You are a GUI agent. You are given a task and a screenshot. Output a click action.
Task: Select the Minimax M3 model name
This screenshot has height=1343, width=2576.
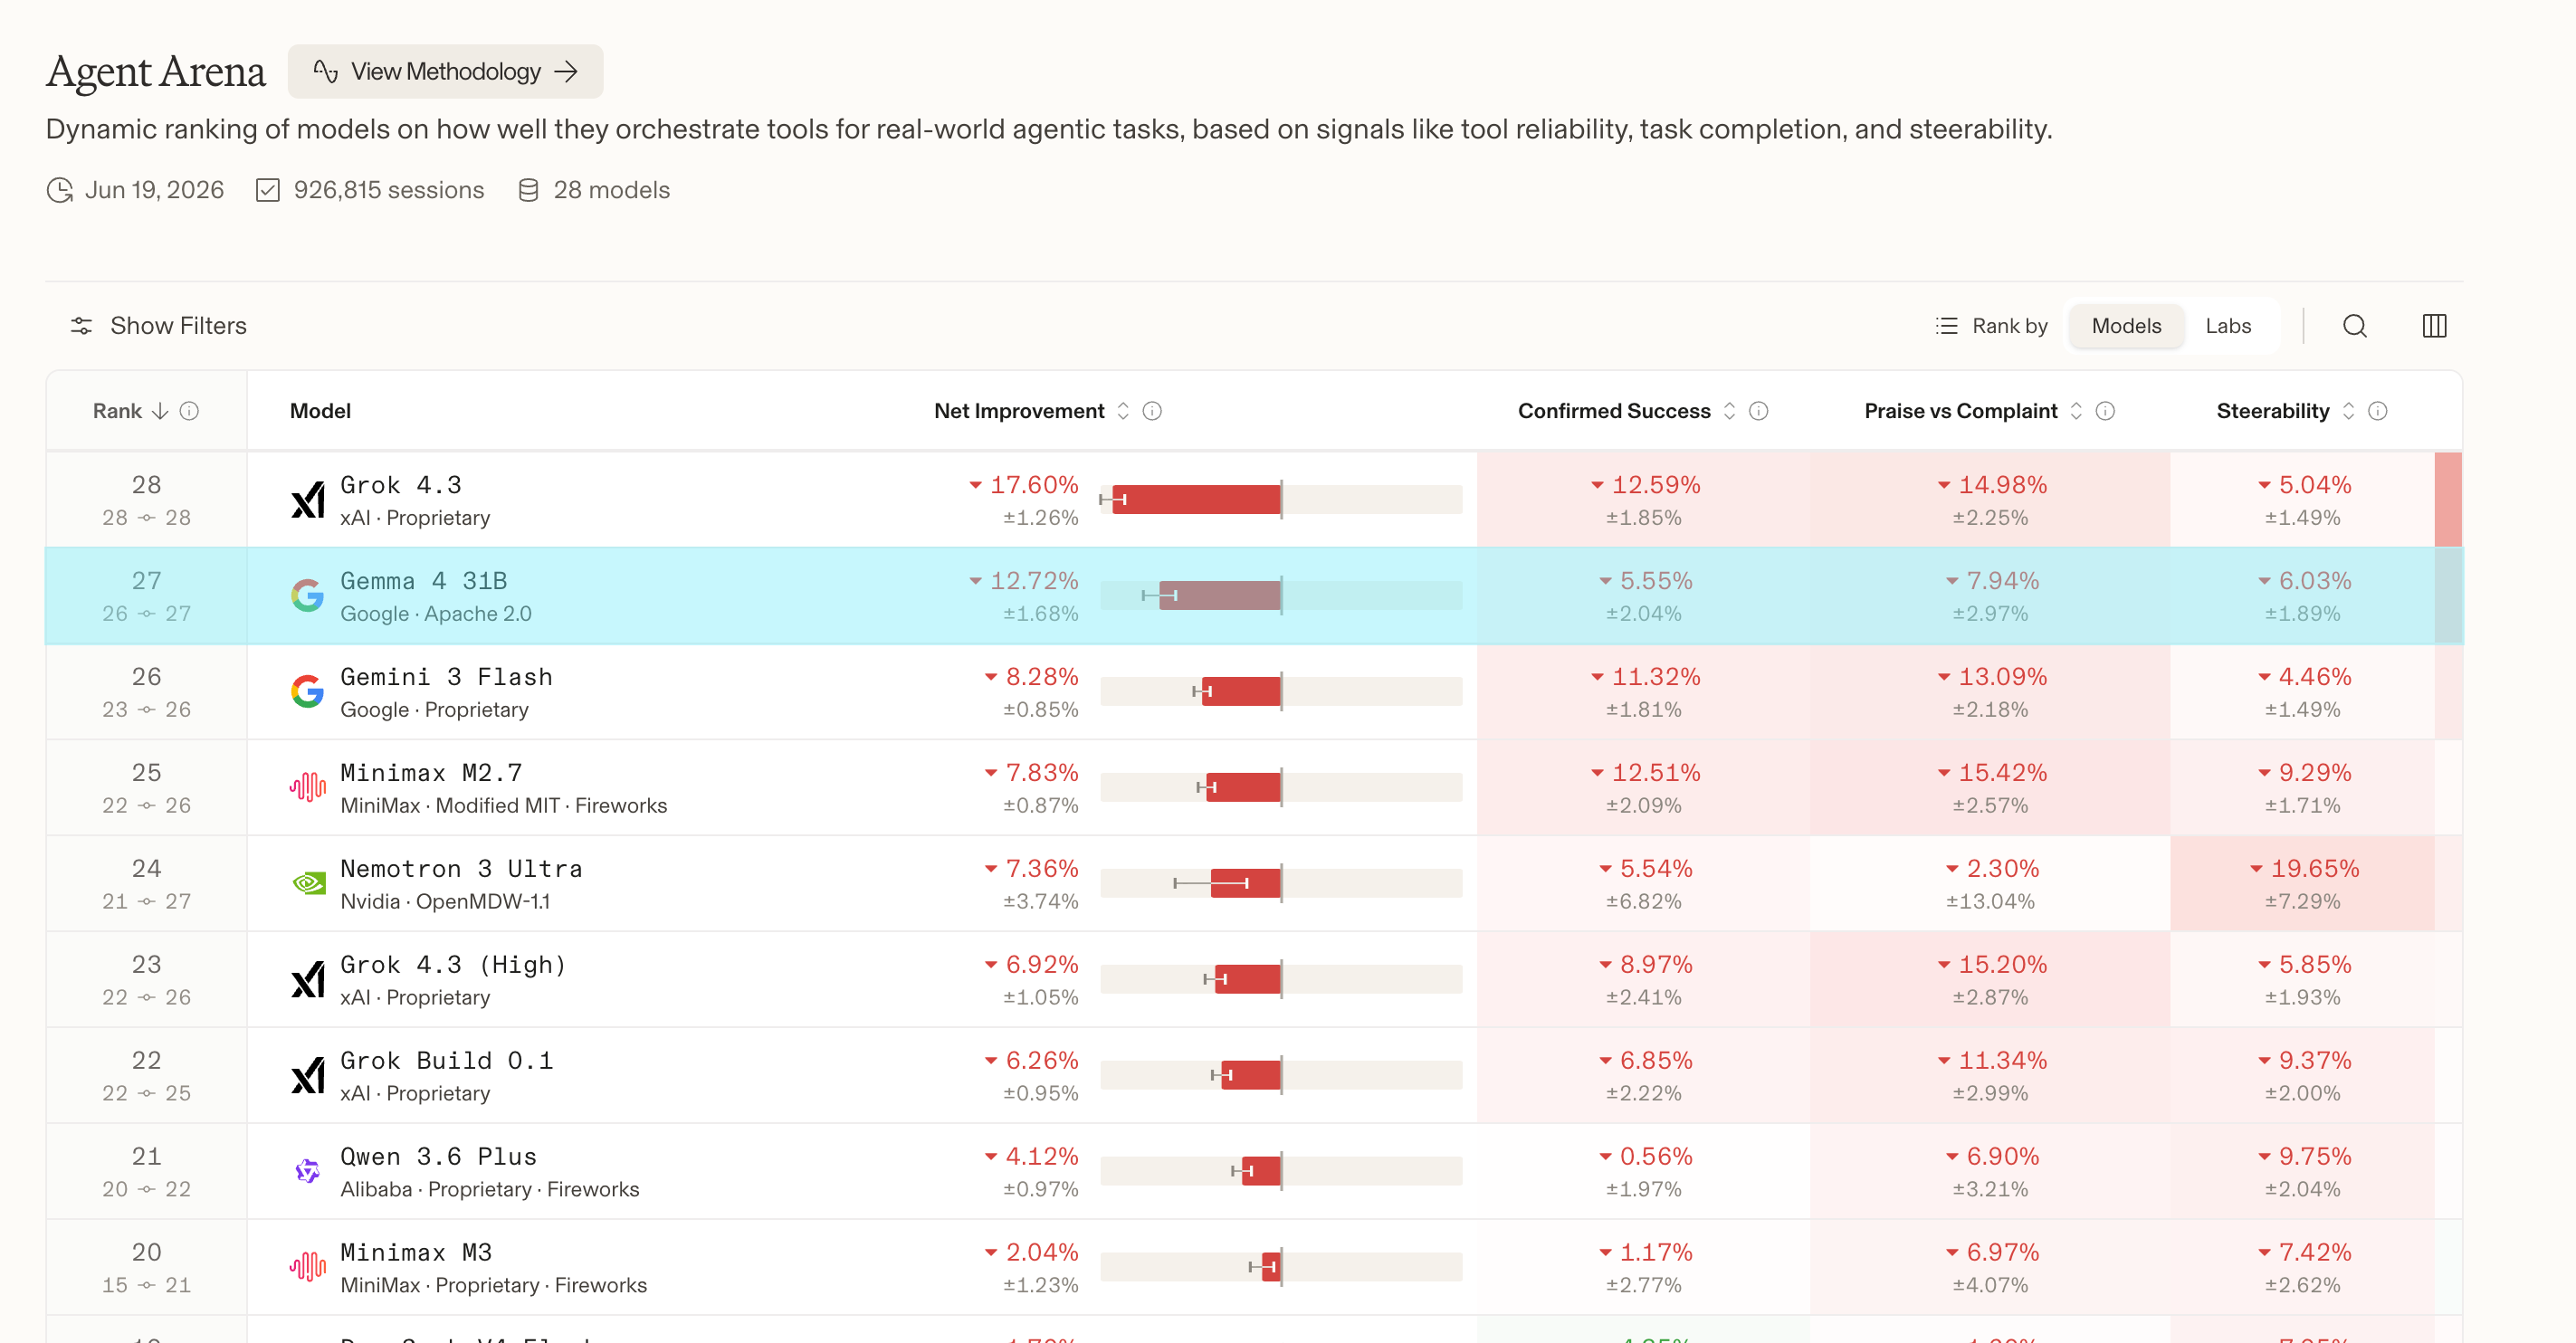point(416,1253)
